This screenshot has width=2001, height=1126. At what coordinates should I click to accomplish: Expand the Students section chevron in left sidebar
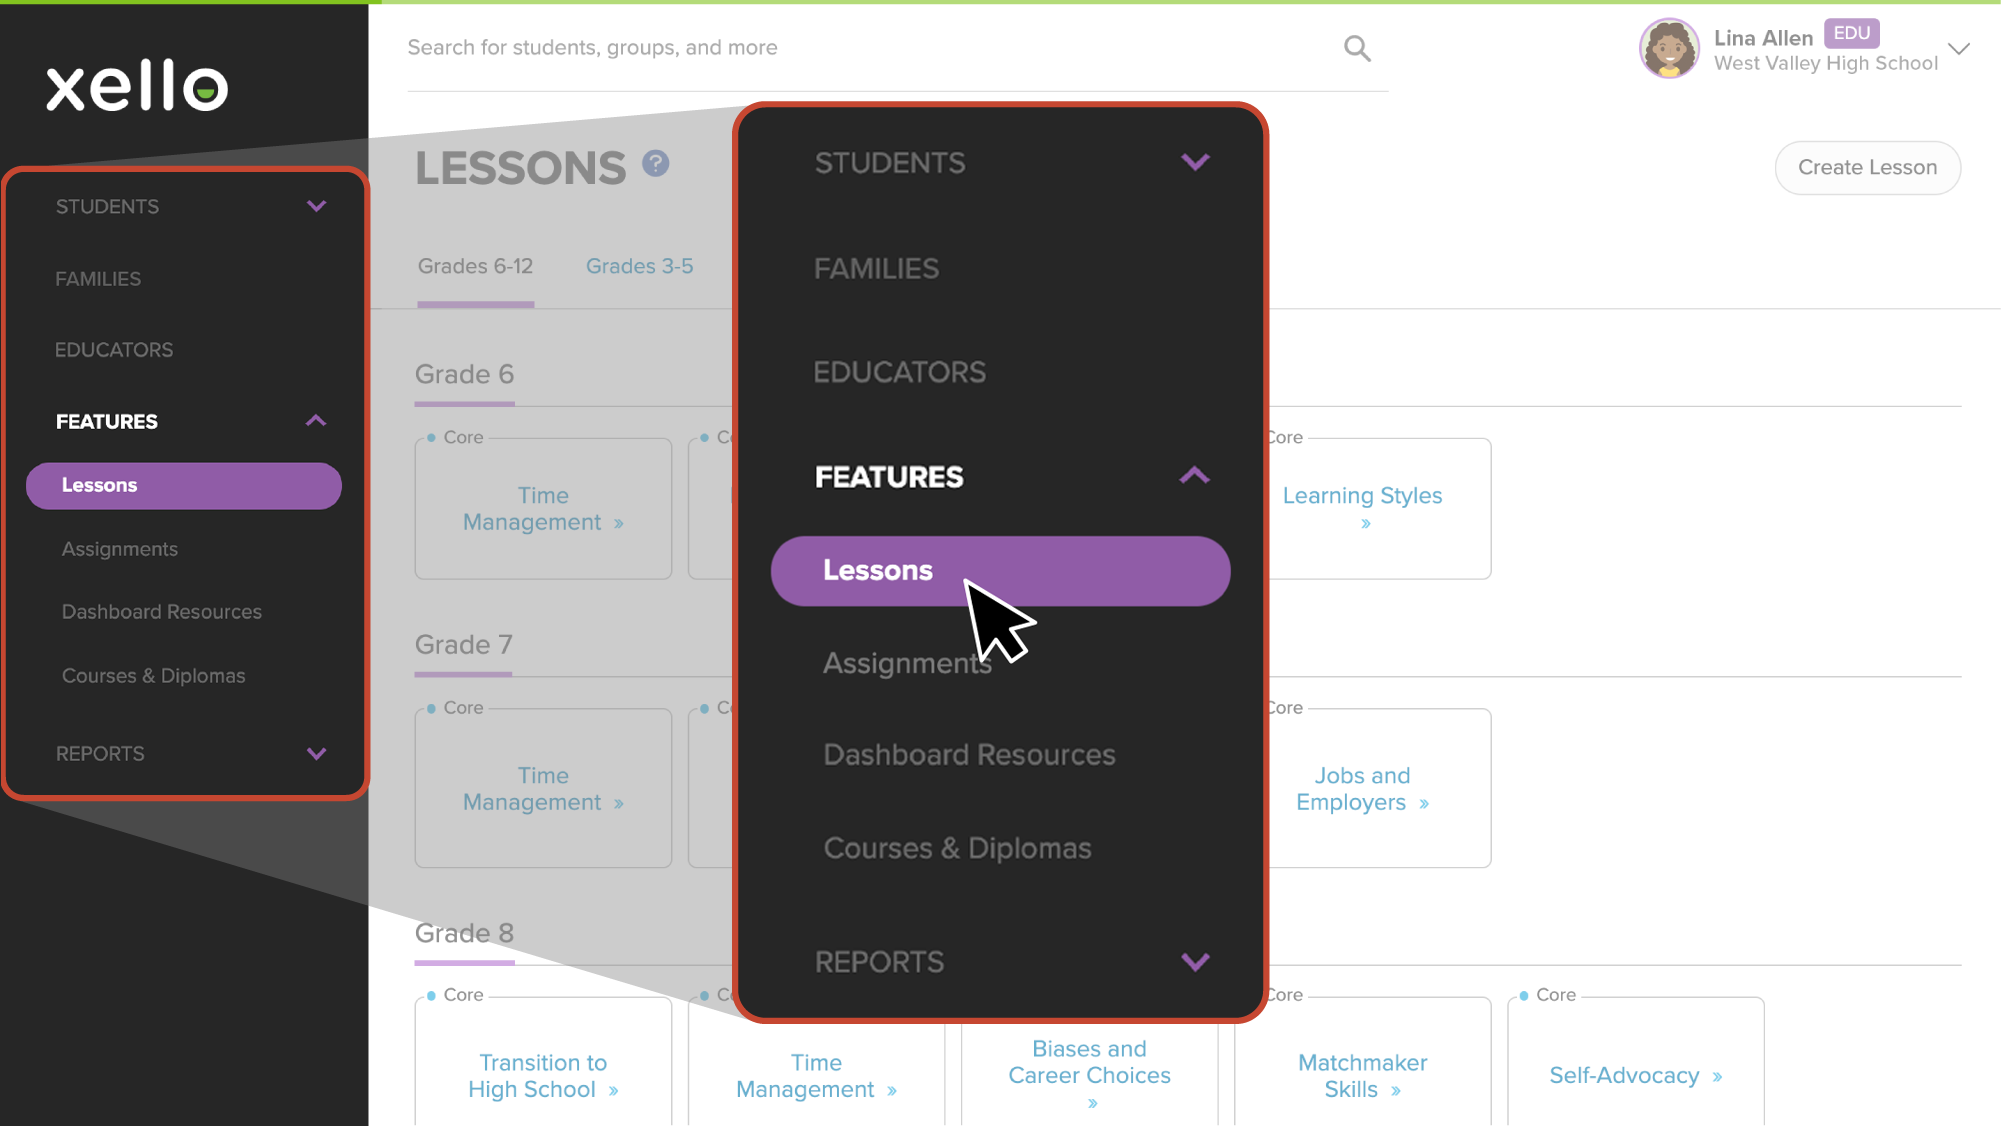pos(316,206)
